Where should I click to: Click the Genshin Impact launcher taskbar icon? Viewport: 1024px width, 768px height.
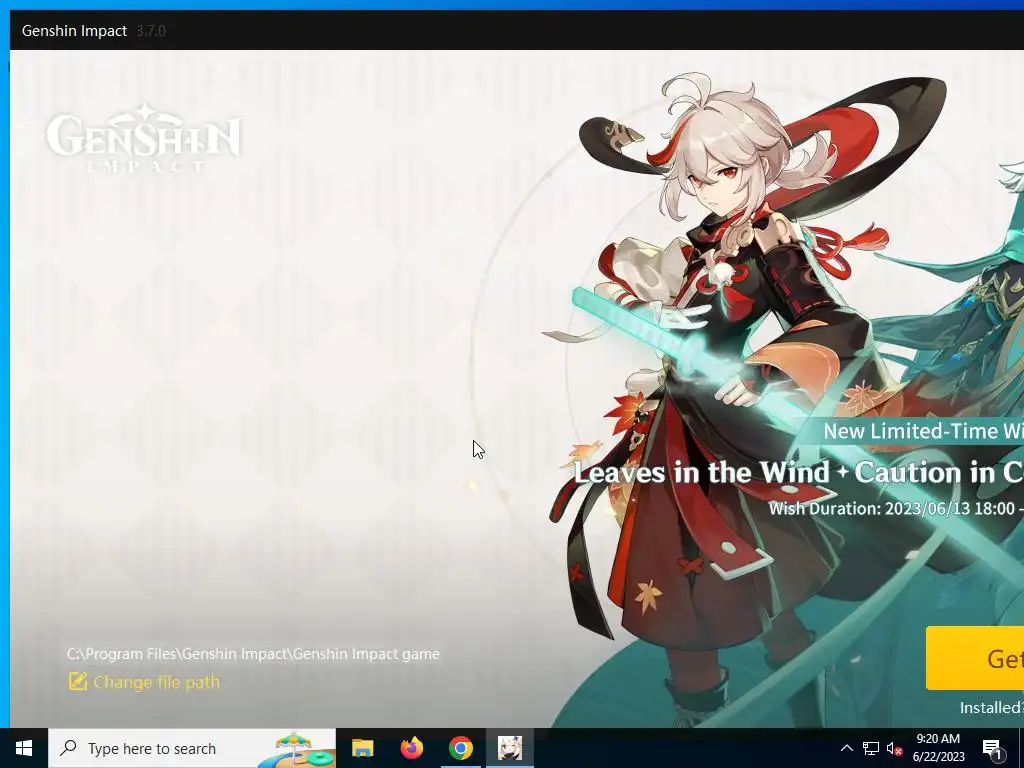510,748
